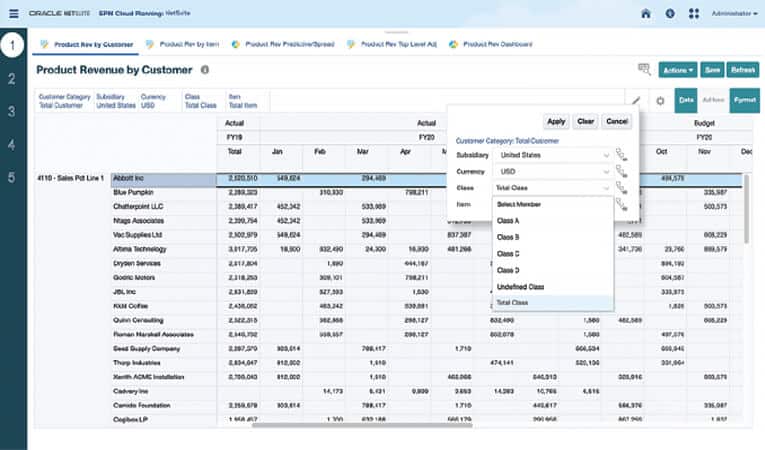The image size is (765, 450).
Task: Open sidebar card number 5
Action: [x=12, y=178]
